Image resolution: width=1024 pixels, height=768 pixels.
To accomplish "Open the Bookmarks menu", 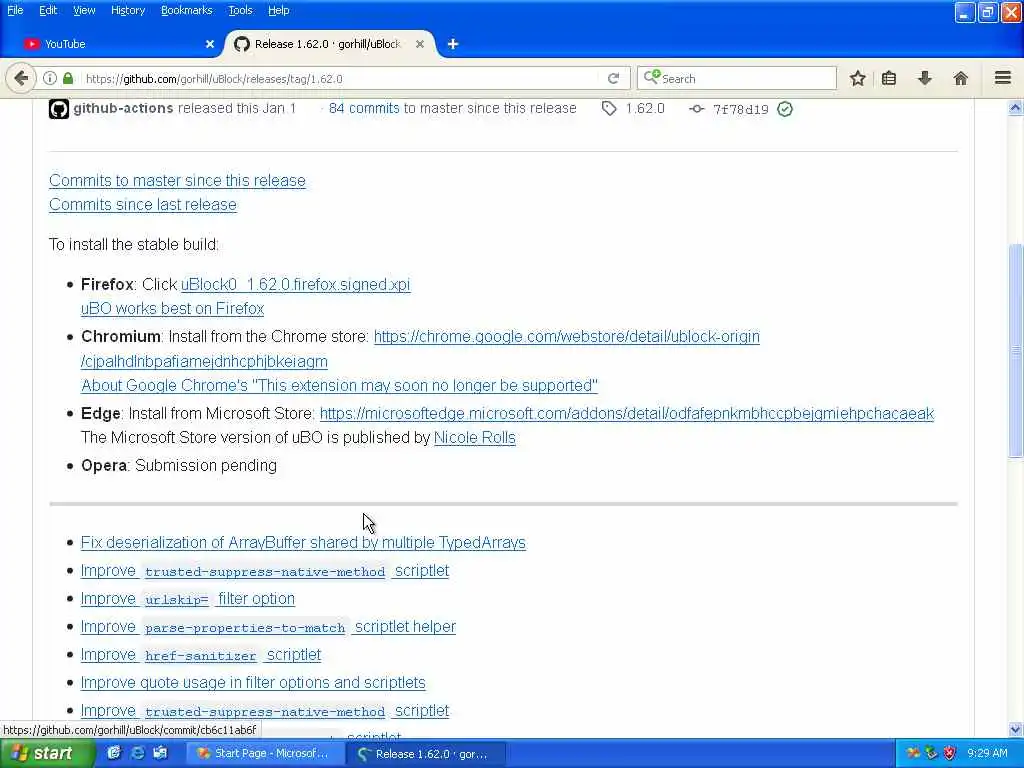I will coord(186,10).
